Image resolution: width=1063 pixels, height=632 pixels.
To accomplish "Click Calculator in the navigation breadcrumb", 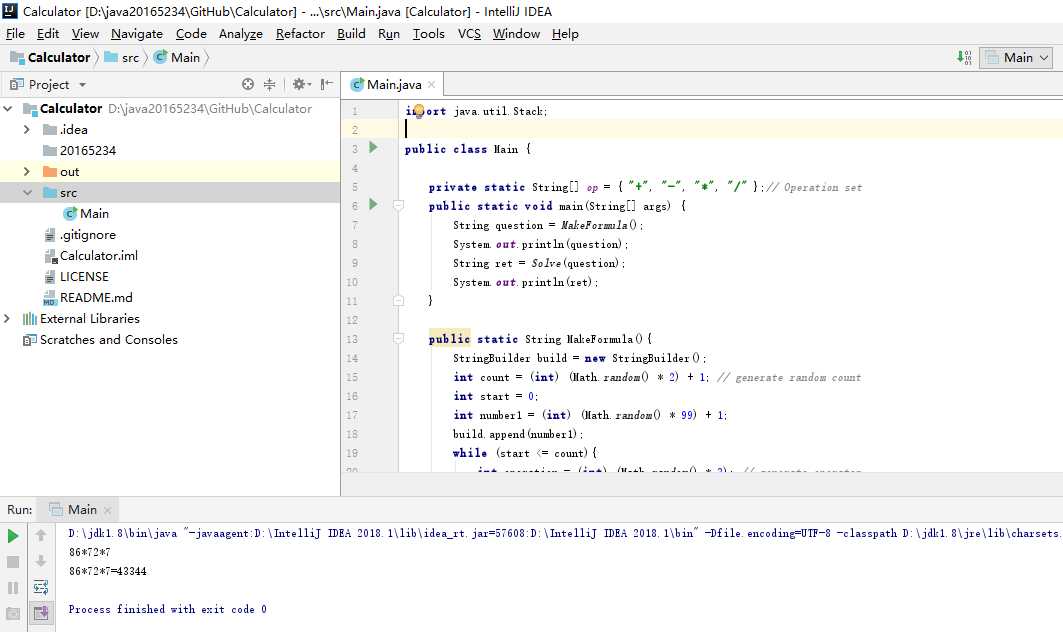I will pos(59,58).
